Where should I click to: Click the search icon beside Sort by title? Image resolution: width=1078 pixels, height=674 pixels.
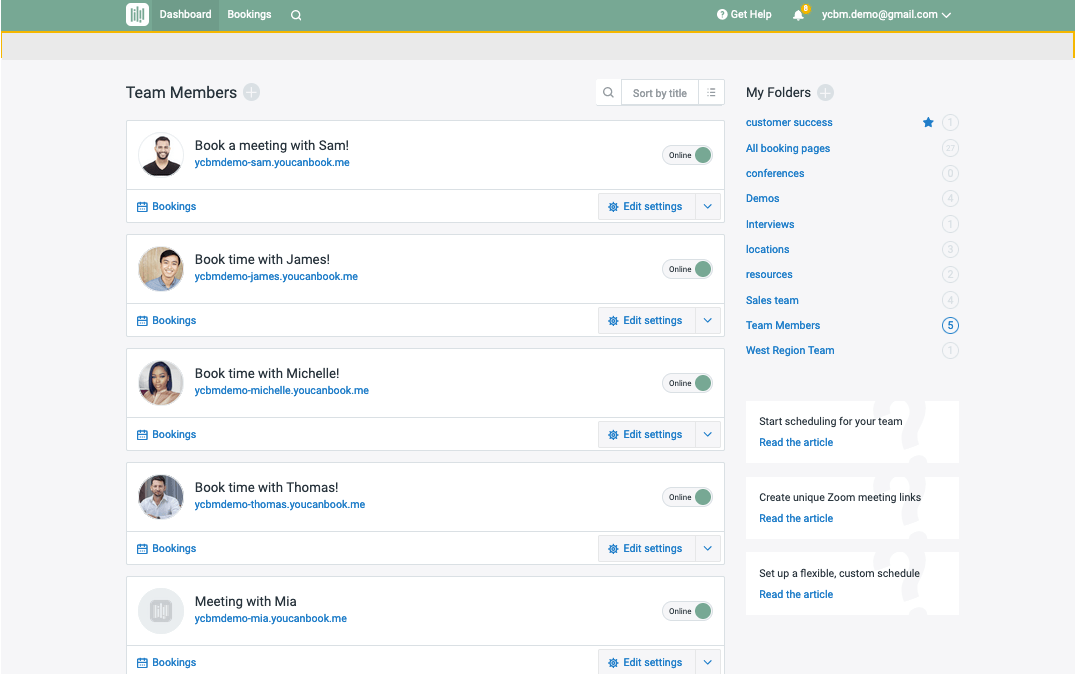pyautogui.click(x=608, y=93)
